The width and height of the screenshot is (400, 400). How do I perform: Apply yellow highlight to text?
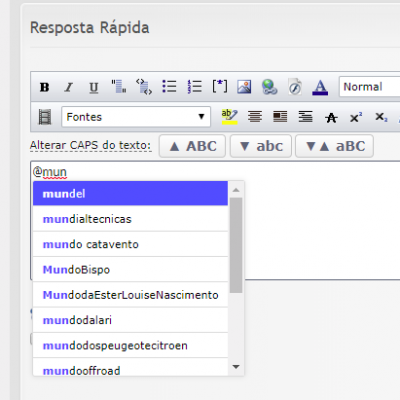point(229,117)
